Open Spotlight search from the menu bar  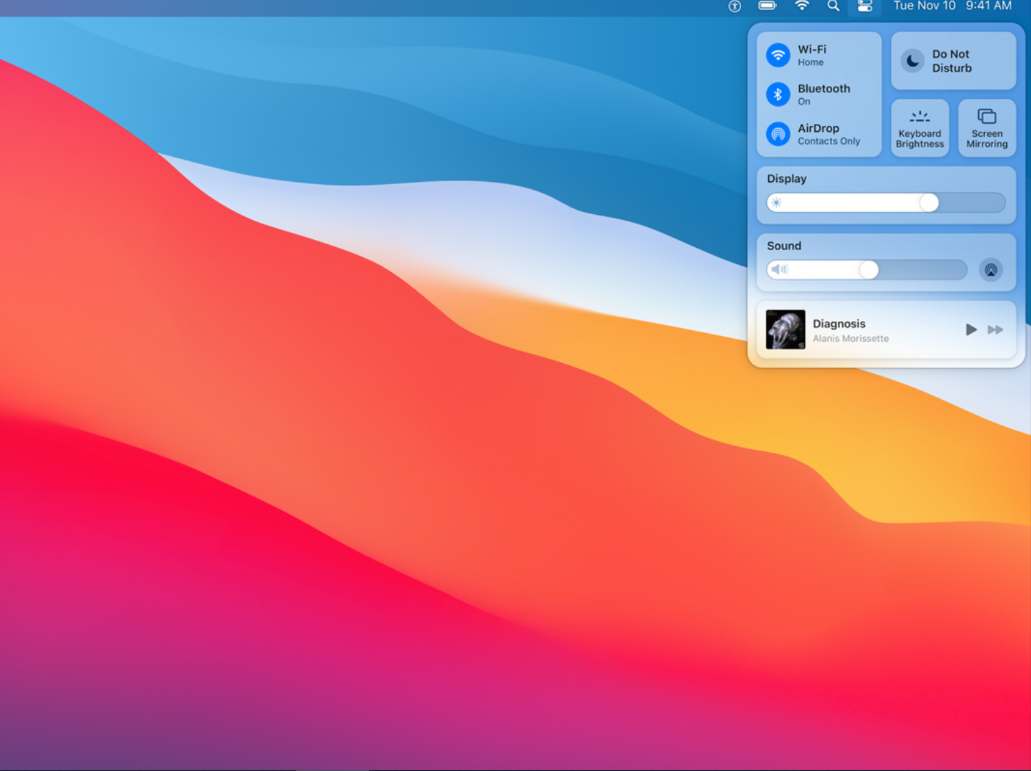833,6
